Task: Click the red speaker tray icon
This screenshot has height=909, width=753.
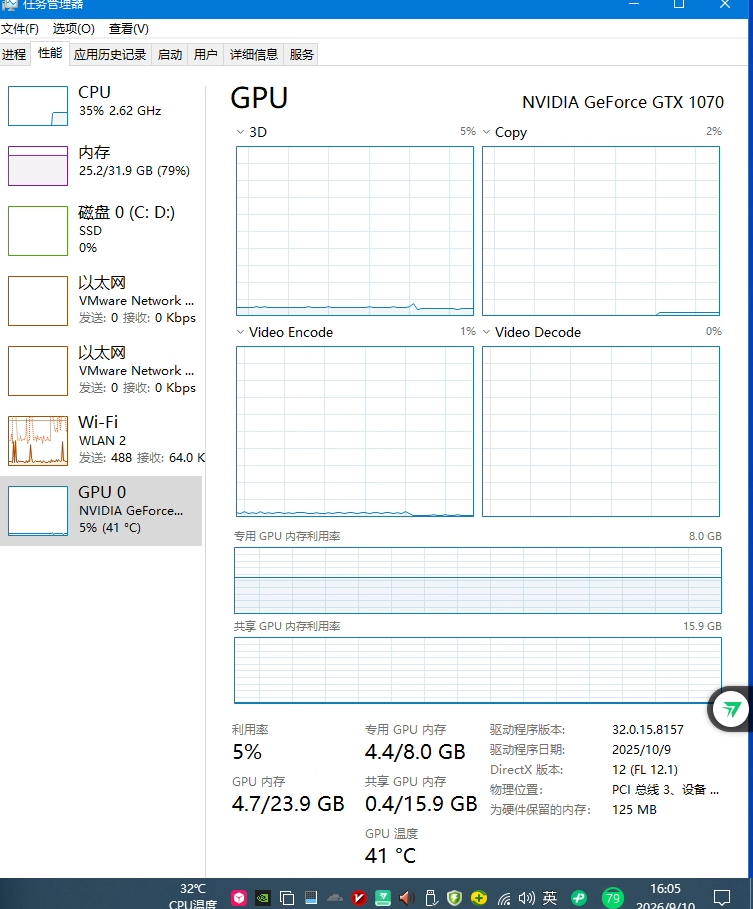Action: click(x=406, y=898)
